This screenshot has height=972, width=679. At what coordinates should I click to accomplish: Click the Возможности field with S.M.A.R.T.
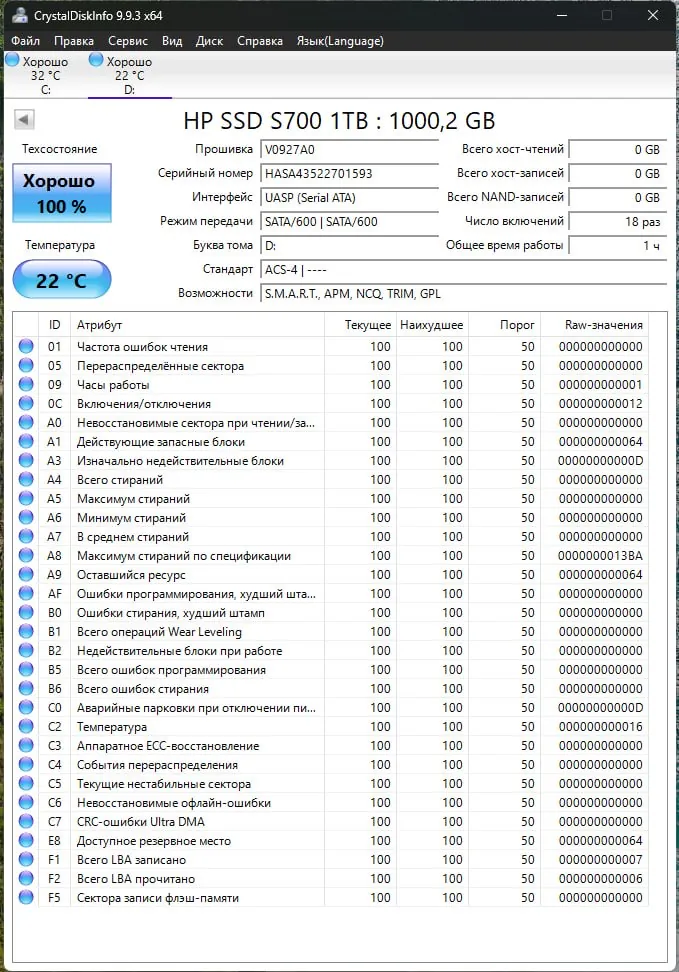tap(463, 293)
